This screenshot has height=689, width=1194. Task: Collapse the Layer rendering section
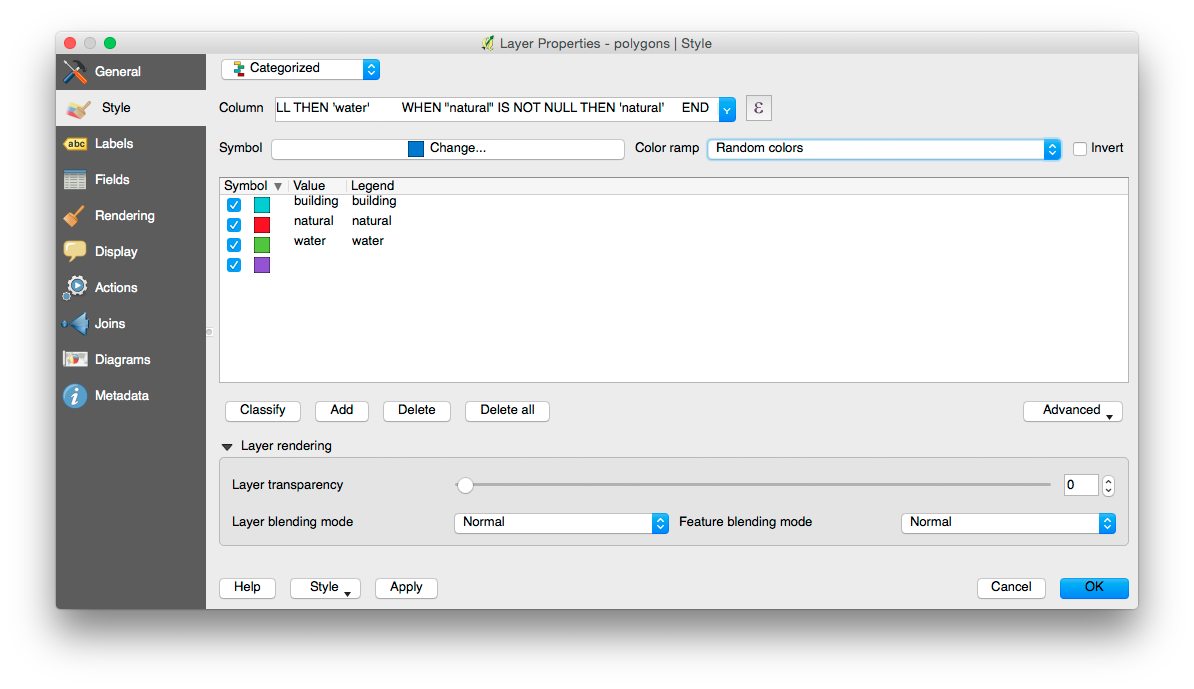point(227,447)
